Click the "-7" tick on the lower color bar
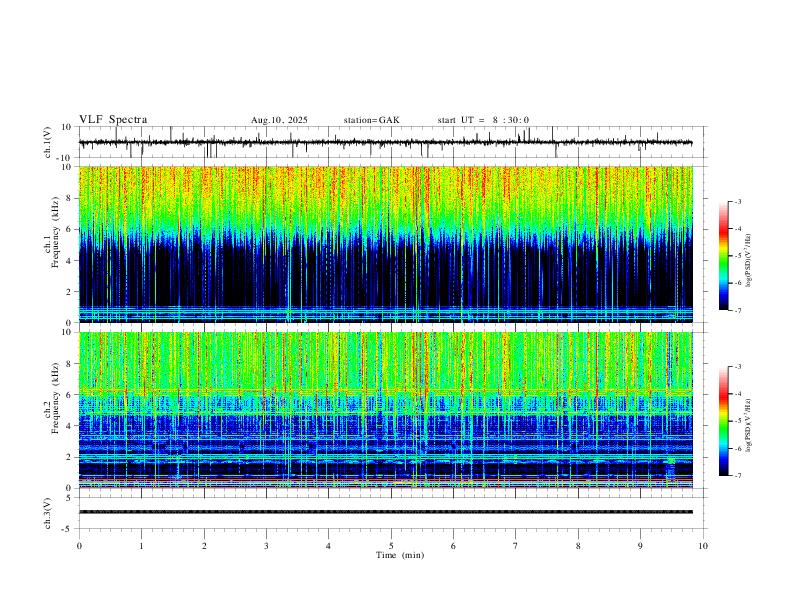Screen dimensions: 792x612 click(737, 476)
